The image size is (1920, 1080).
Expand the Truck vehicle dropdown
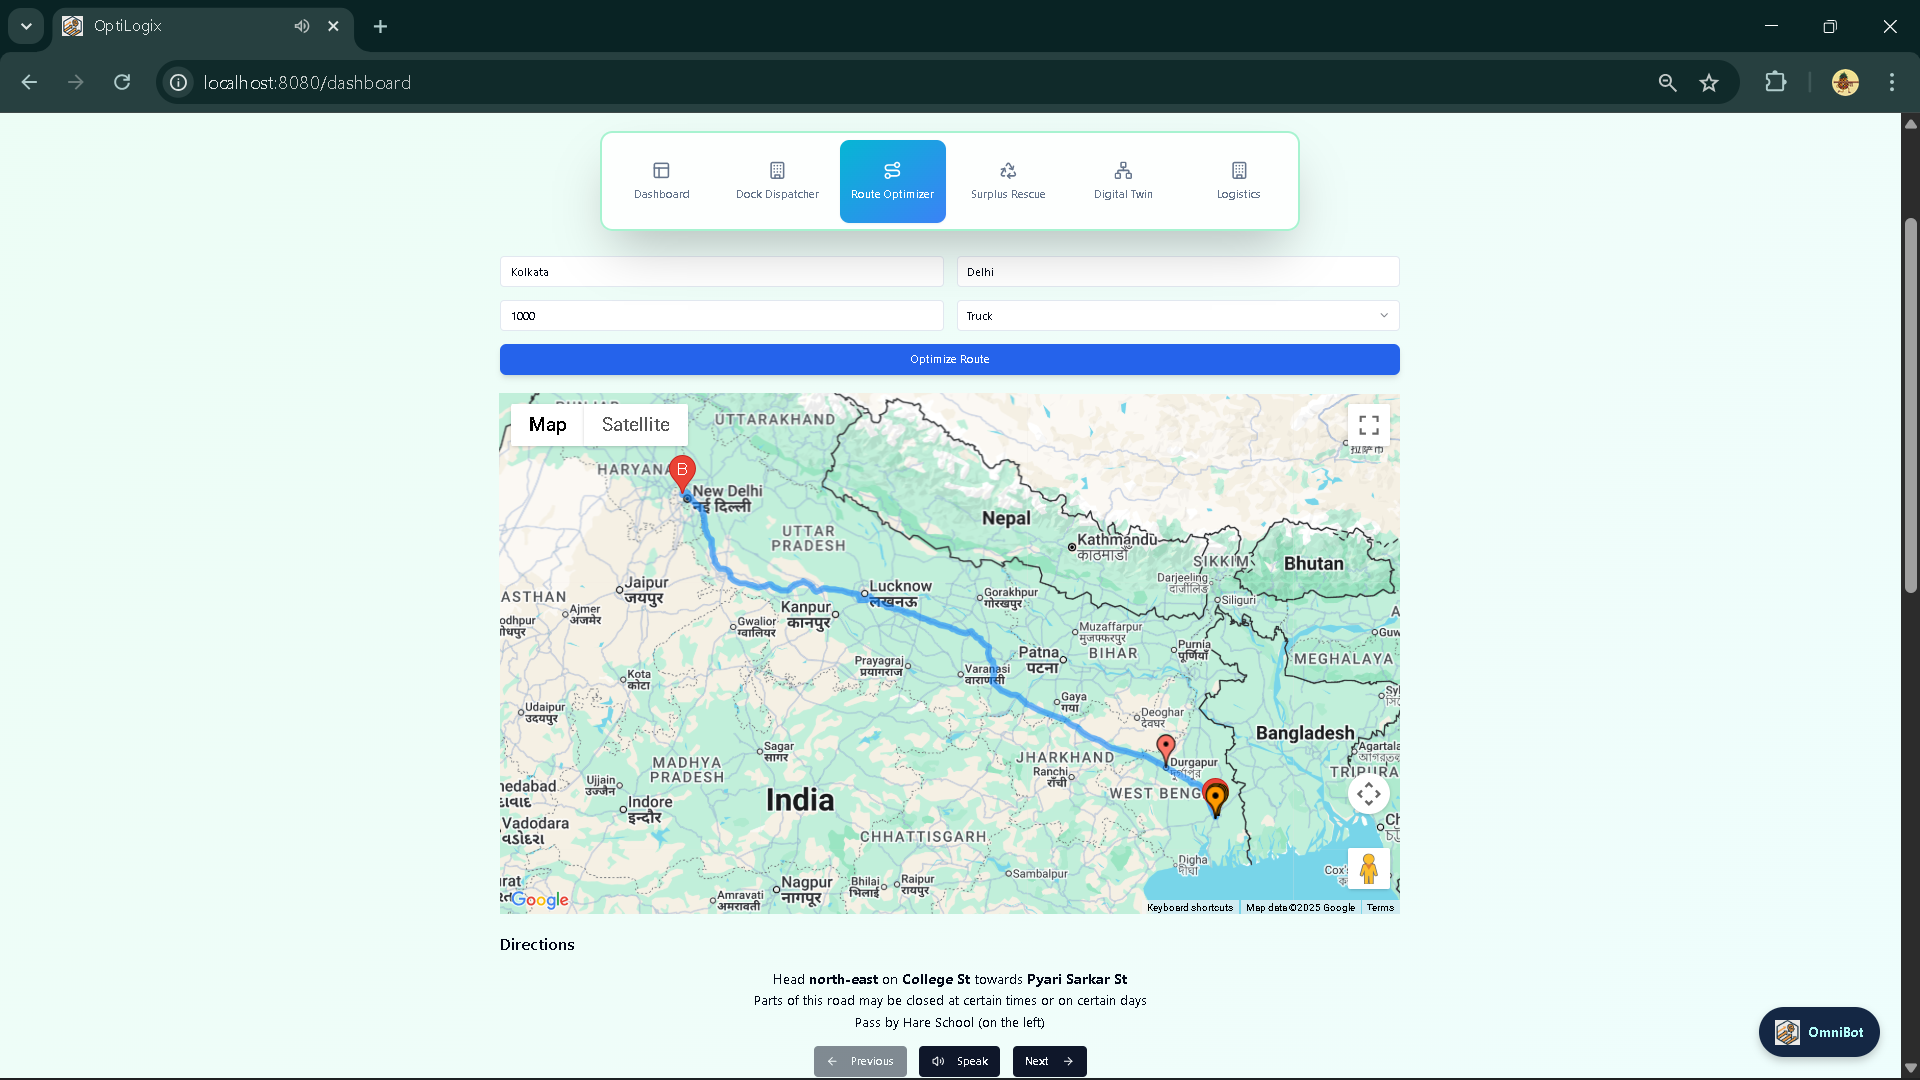tap(1177, 316)
